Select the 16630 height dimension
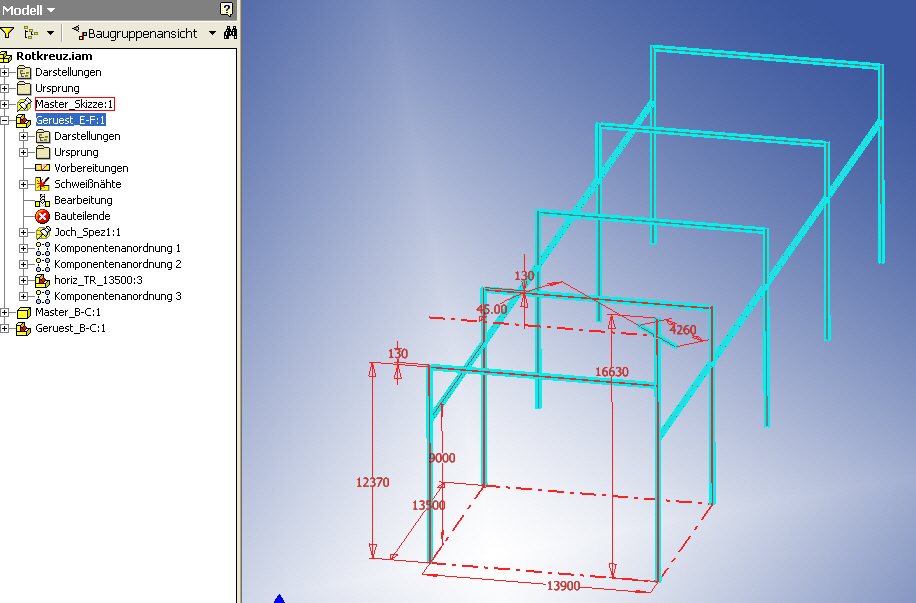The image size is (916, 603). pyautogui.click(x=612, y=372)
